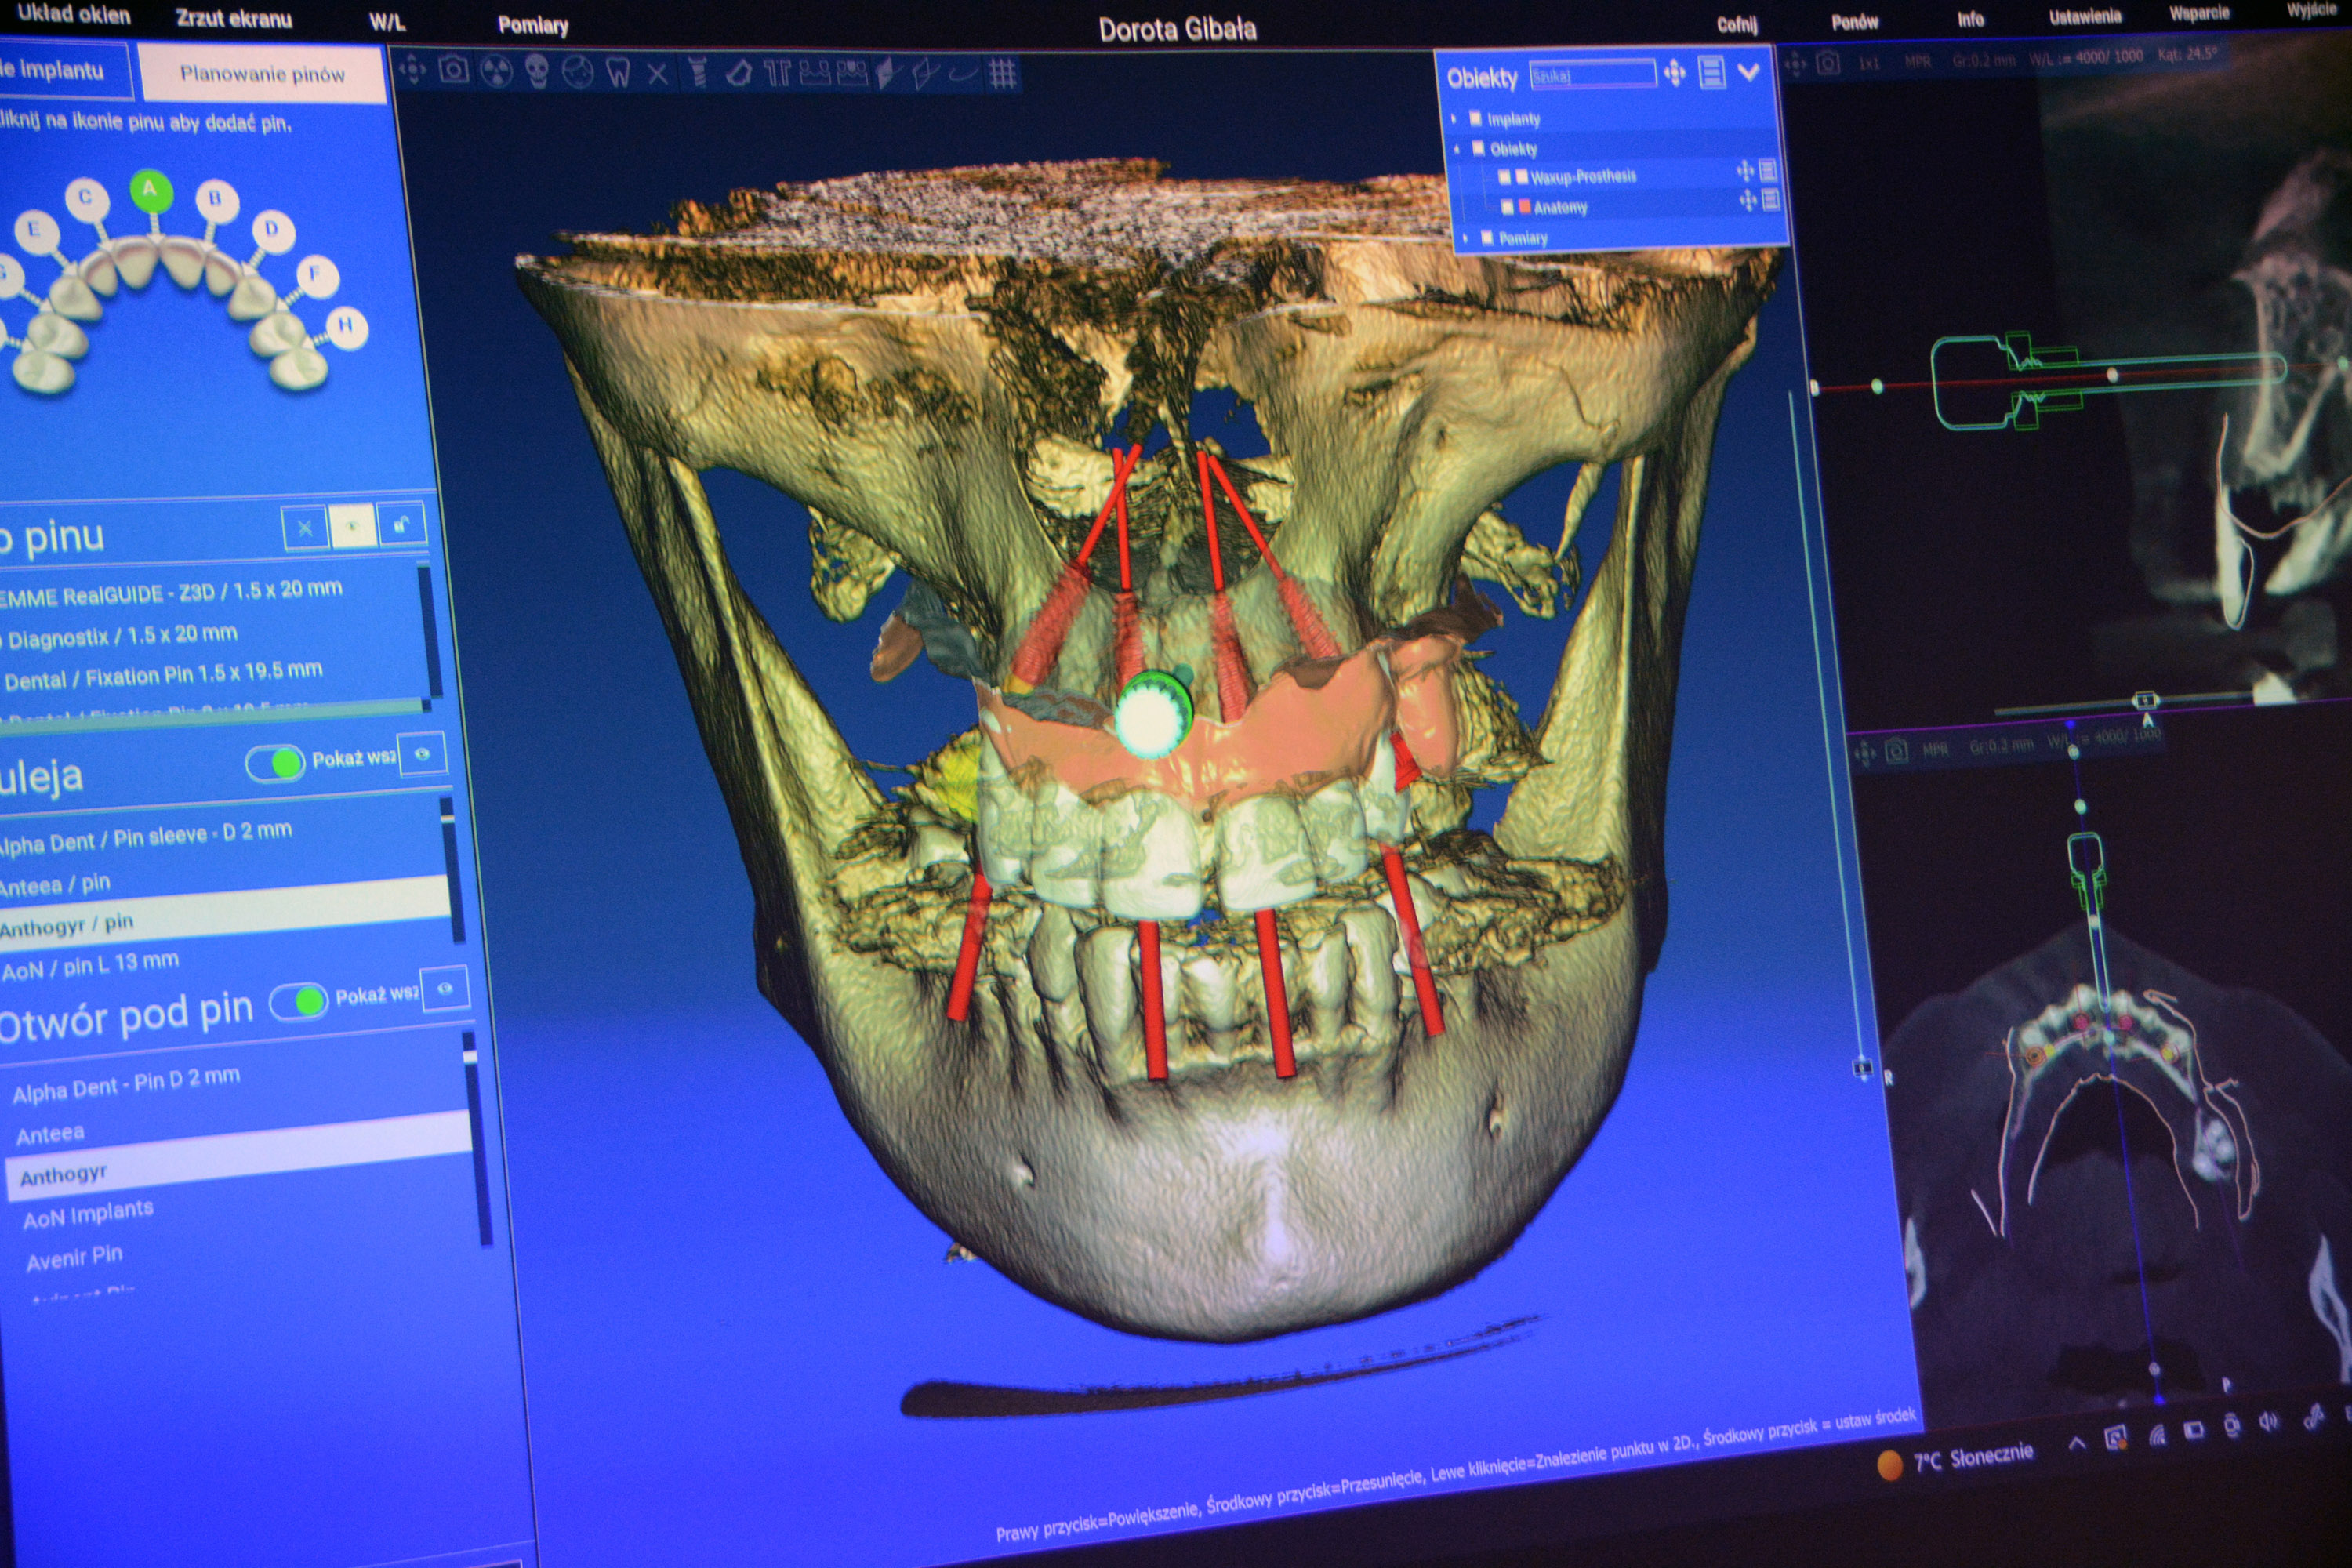Image resolution: width=2352 pixels, height=1568 pixels.
Task: Expand the Implanty tree node
Action: pos(1454,119)
